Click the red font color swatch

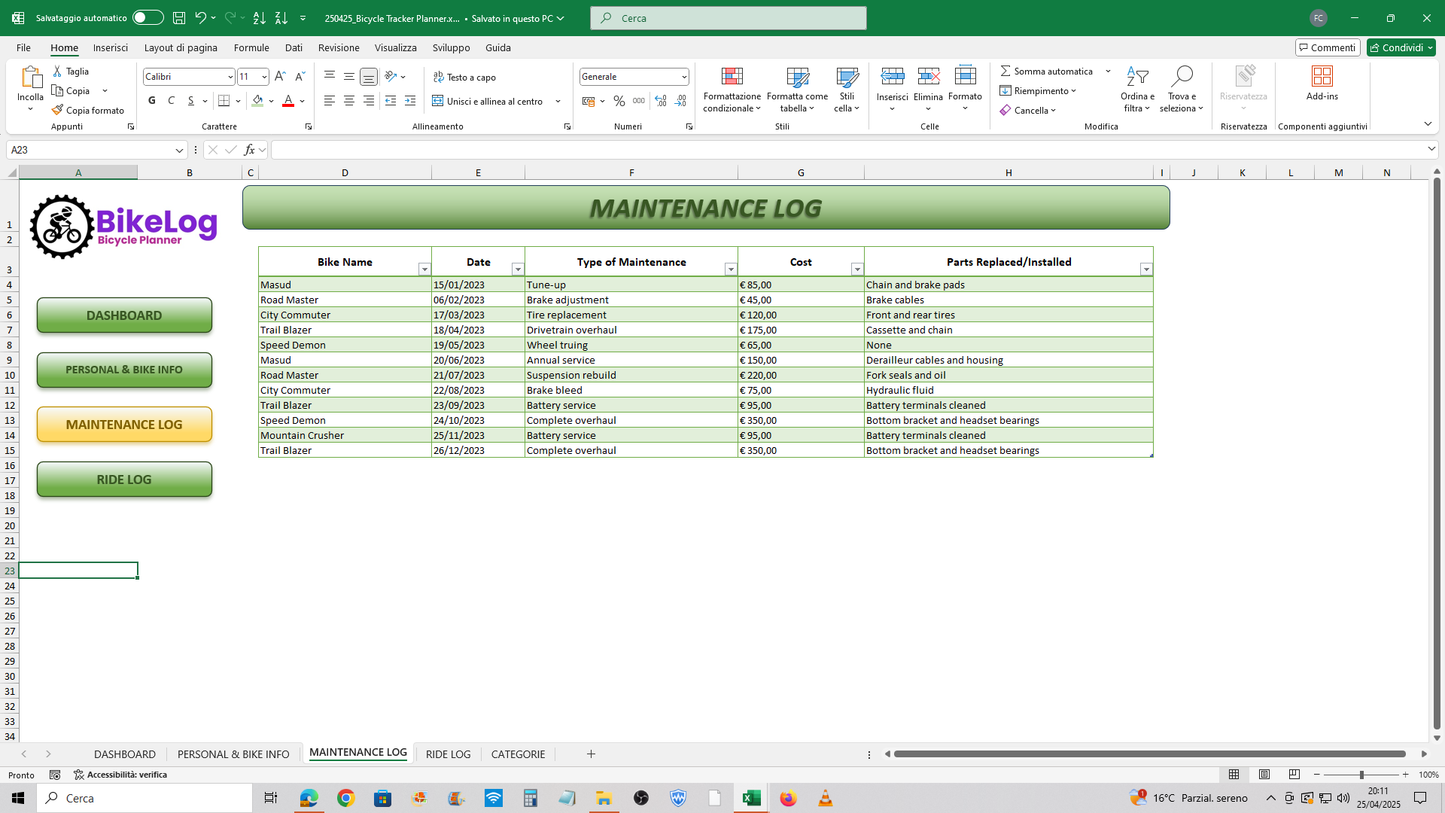point(288,101)
